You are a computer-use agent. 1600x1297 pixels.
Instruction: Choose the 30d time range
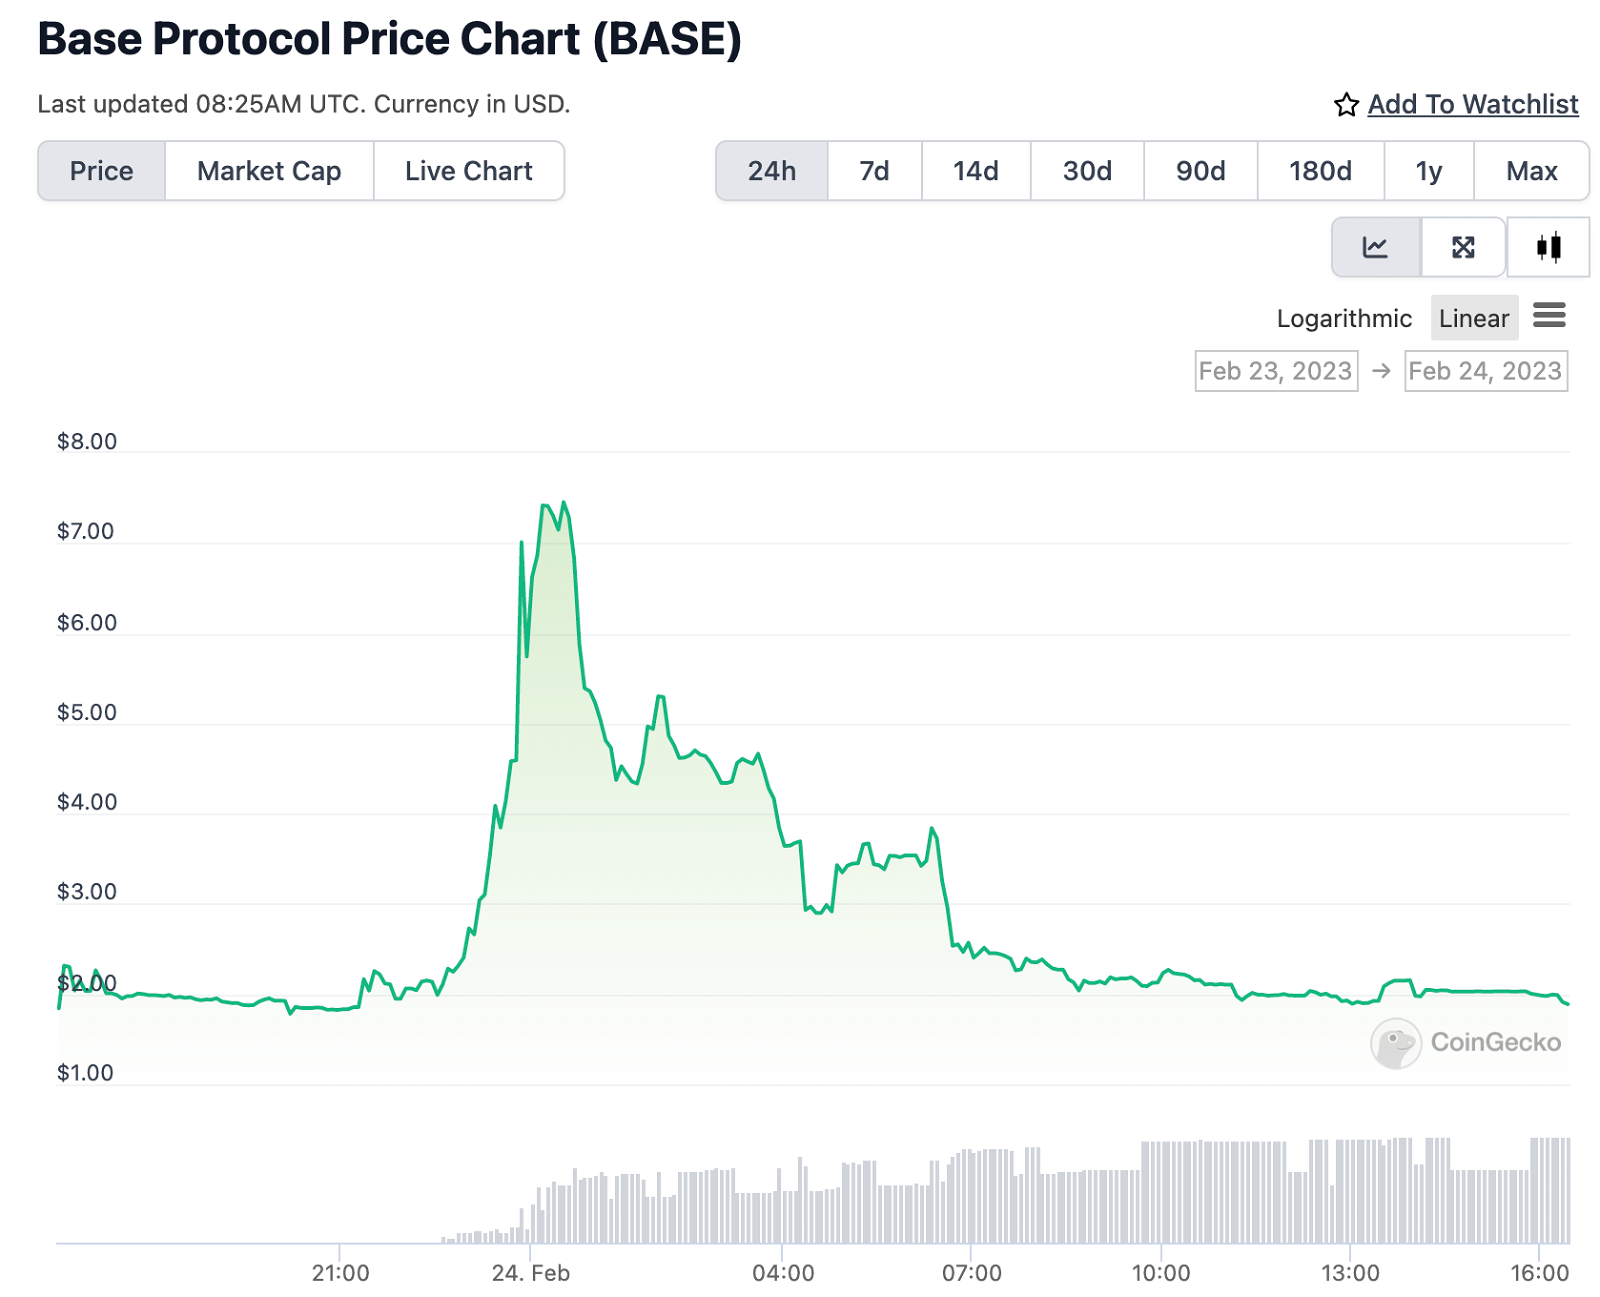pyautogui.click(x=1087, y=171)
